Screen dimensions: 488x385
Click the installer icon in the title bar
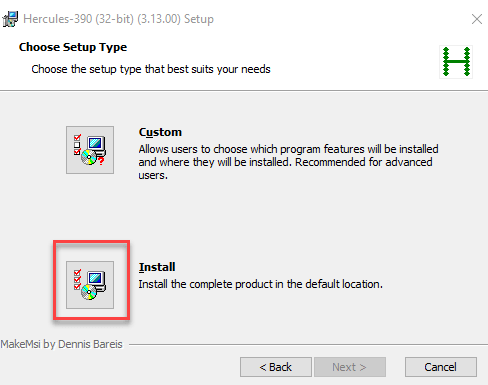point(10,19)
